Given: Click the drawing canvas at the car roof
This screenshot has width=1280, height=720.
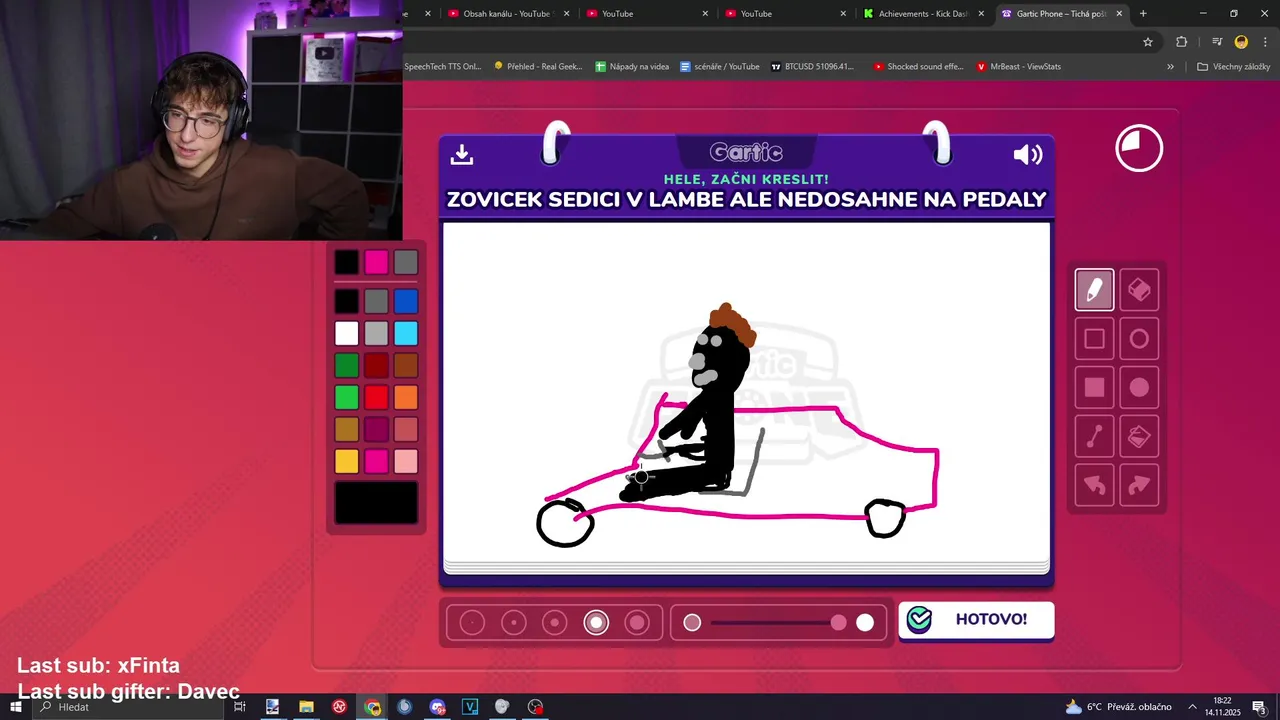Looking at the screenshot, I should pyautogui.click(x=785, y=409).
